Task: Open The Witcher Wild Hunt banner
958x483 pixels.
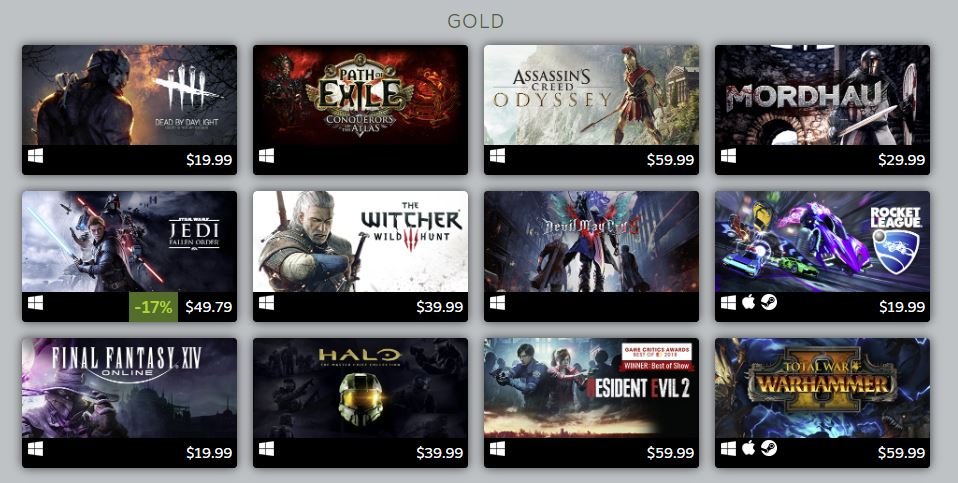Action: point(360,242)
